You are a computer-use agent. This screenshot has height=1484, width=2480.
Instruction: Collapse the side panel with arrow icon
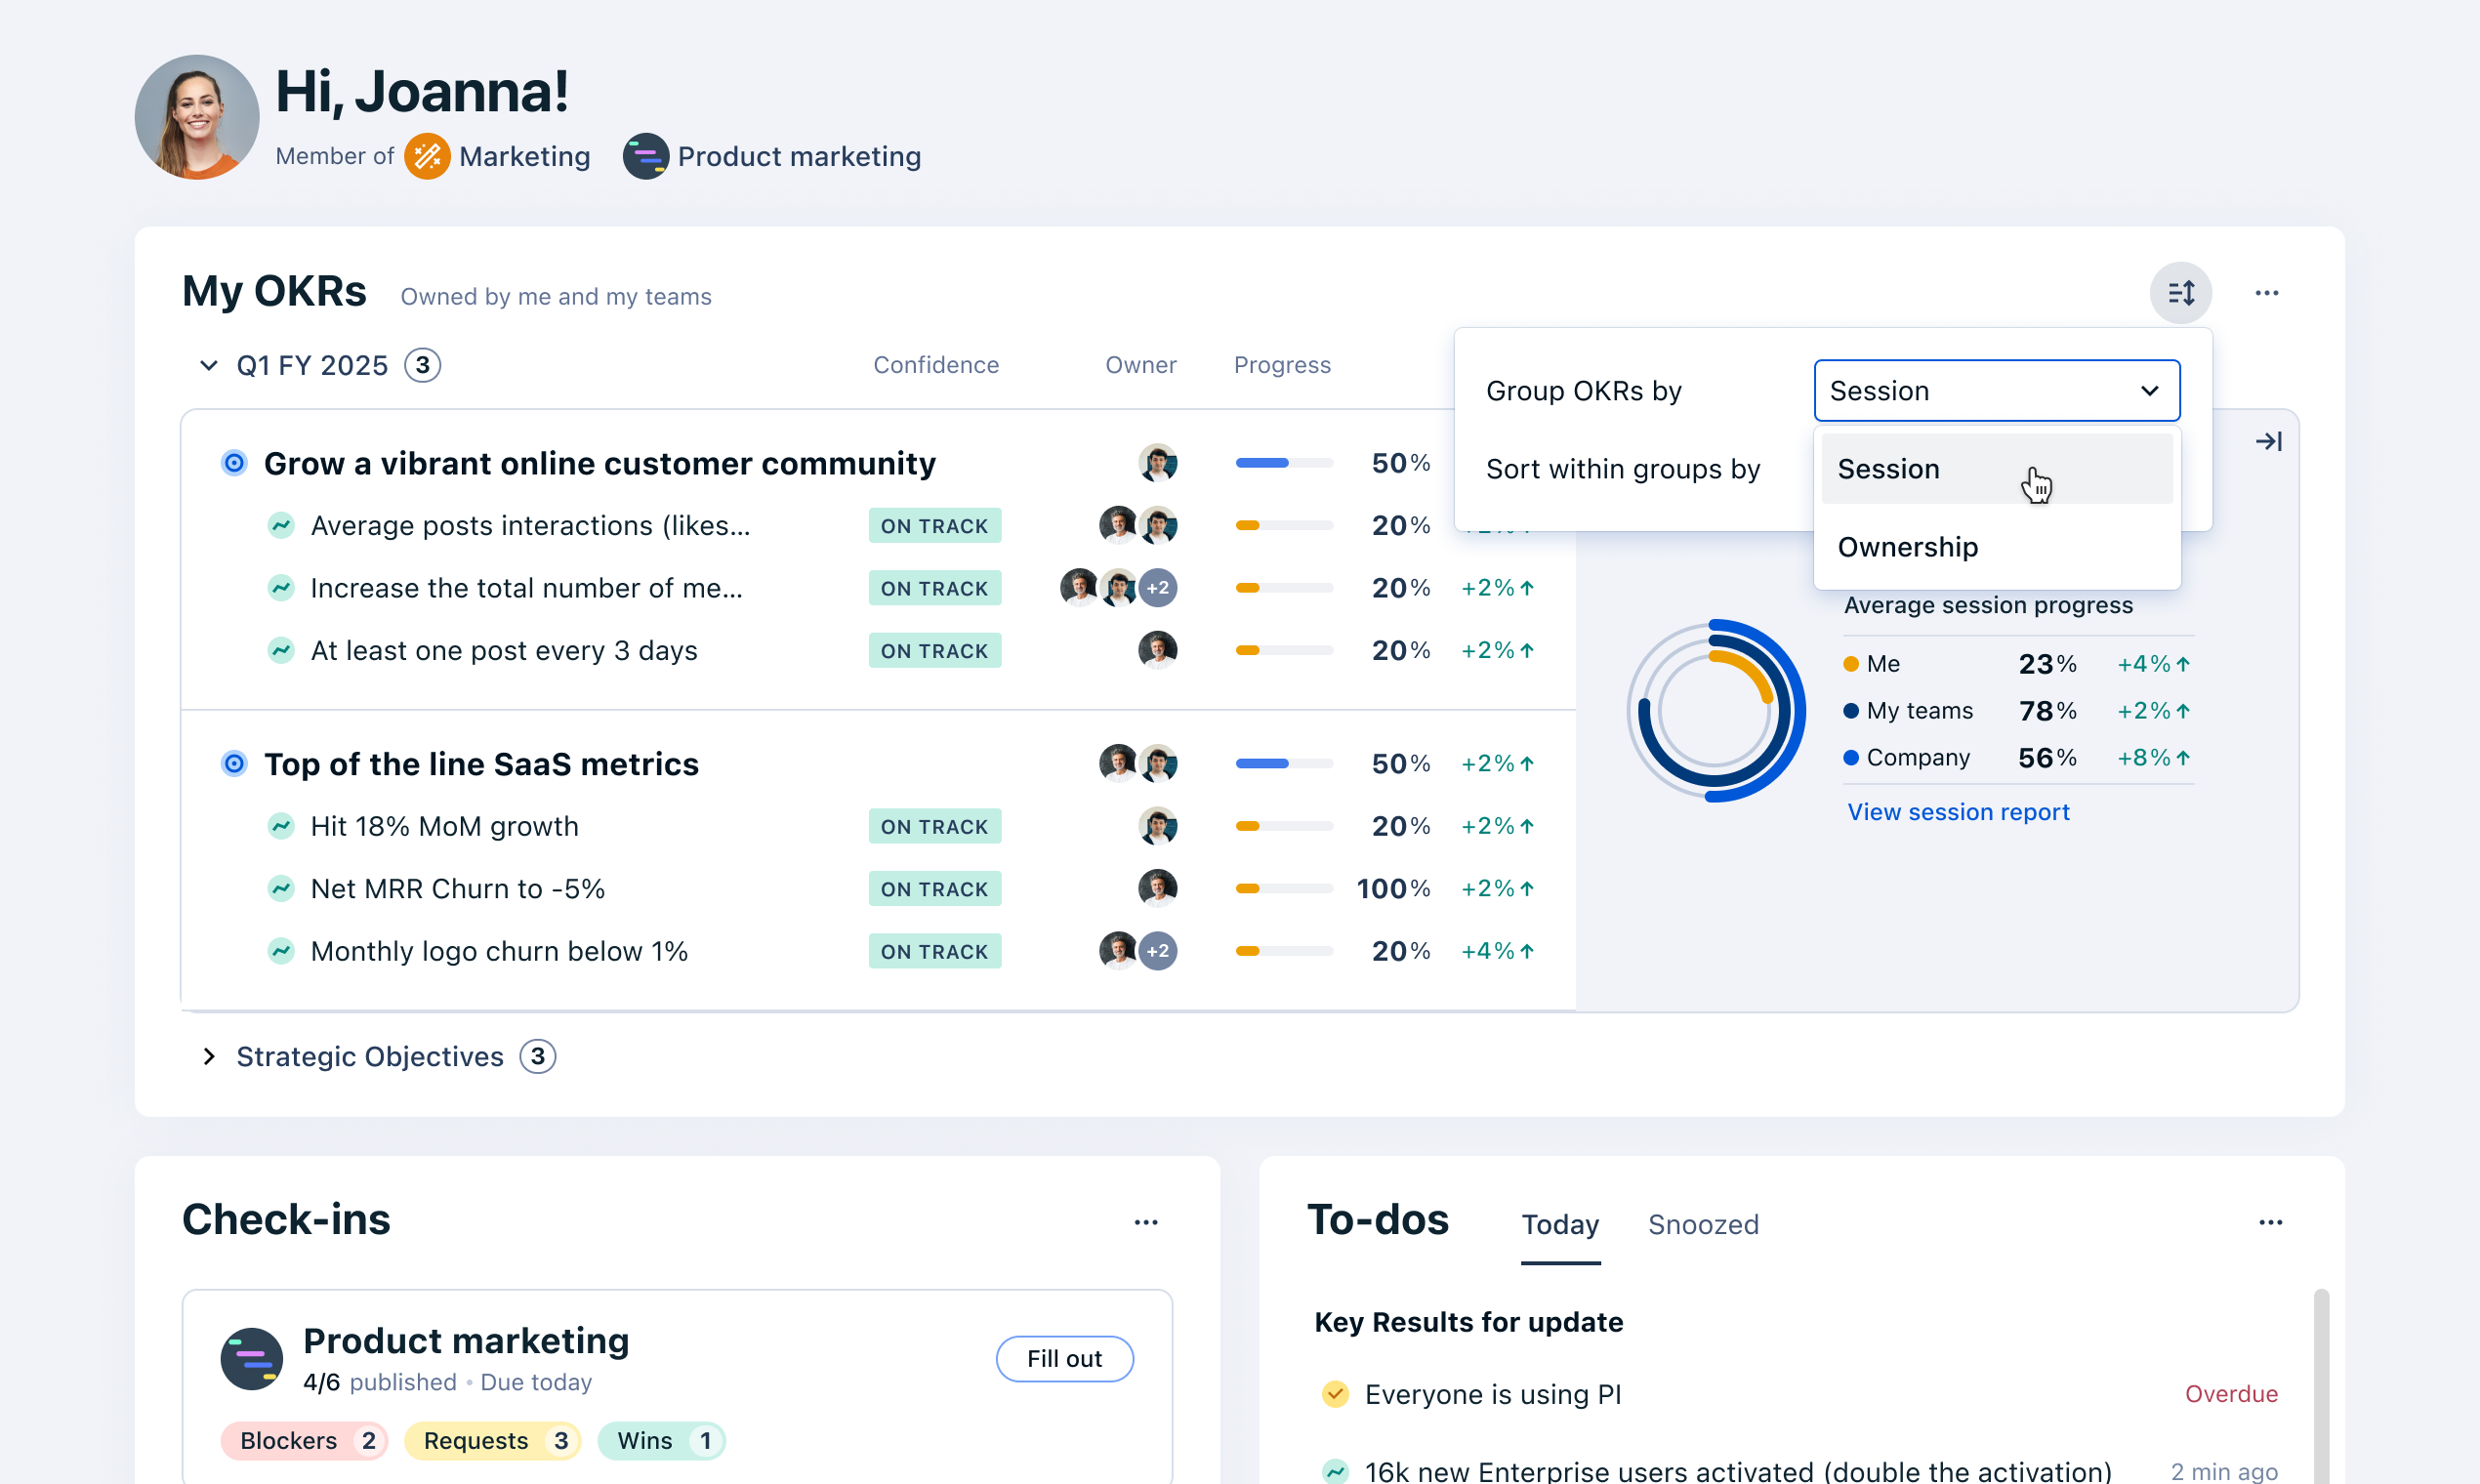2267,441
